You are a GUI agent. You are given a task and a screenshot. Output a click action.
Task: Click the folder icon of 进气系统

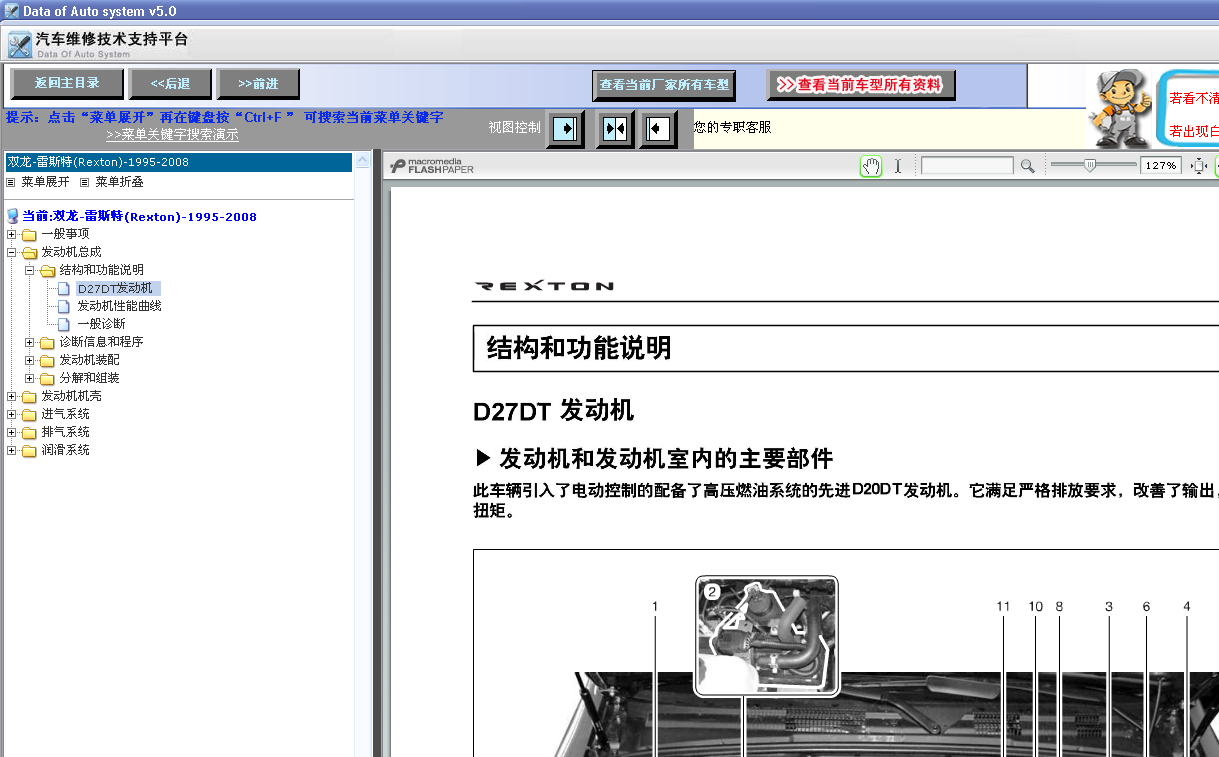pos(29,414)
